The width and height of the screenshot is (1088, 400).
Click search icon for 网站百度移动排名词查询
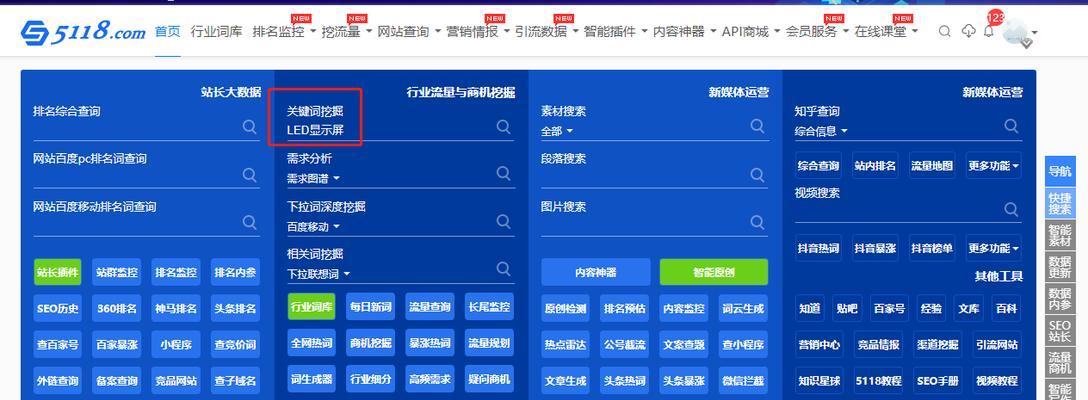click(x=249, y=222)
